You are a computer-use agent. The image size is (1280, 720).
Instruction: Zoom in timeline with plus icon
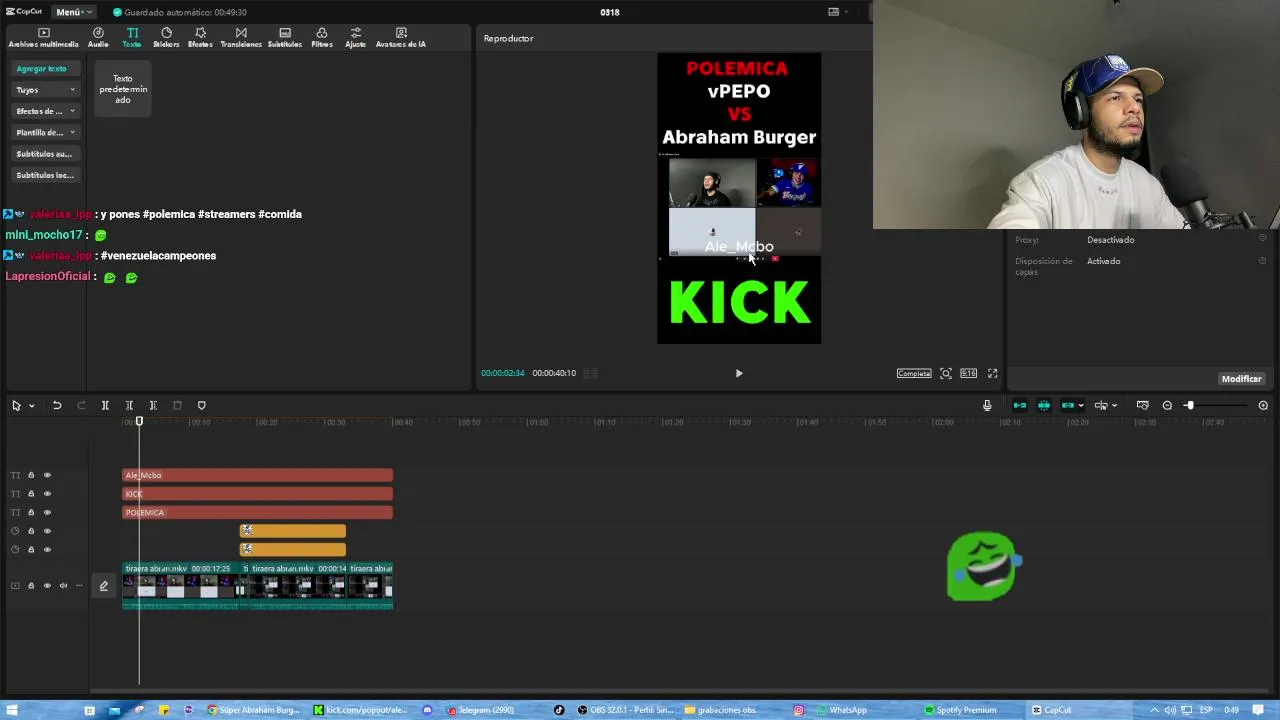[1263, 405]
